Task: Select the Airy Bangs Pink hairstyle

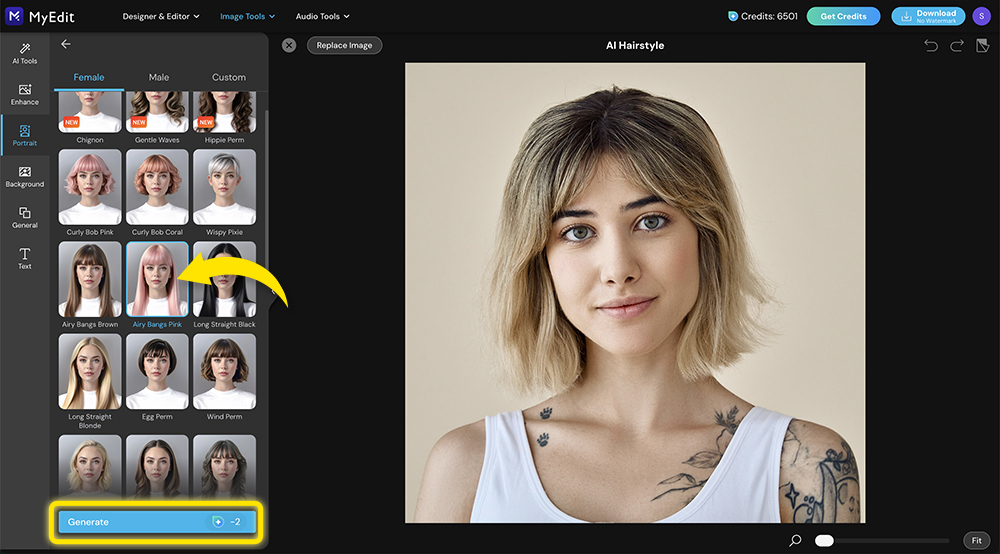Action: [157, 279]
